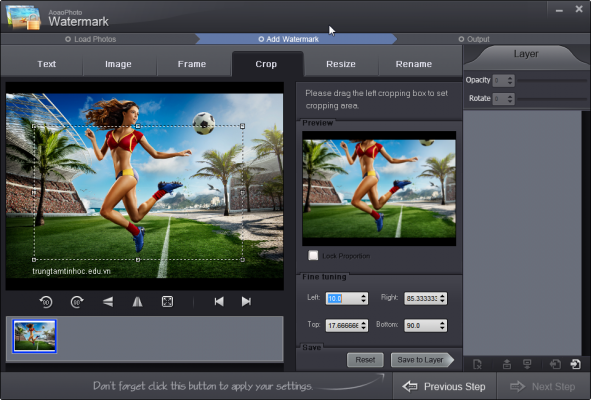Go to the previous photo
Viewport: 591px width, 400px height.
tap(219, 302)
